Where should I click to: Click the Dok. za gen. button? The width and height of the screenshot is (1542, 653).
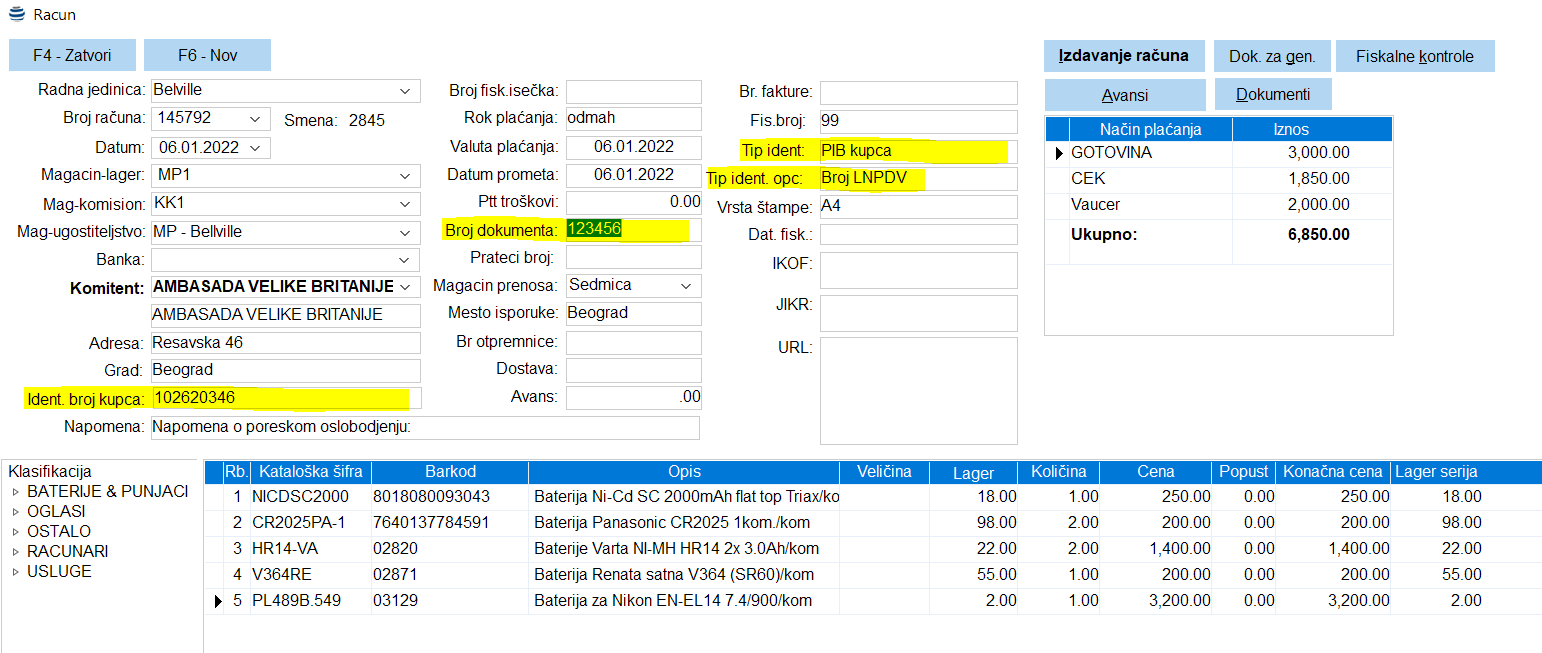coord(1271,56)
